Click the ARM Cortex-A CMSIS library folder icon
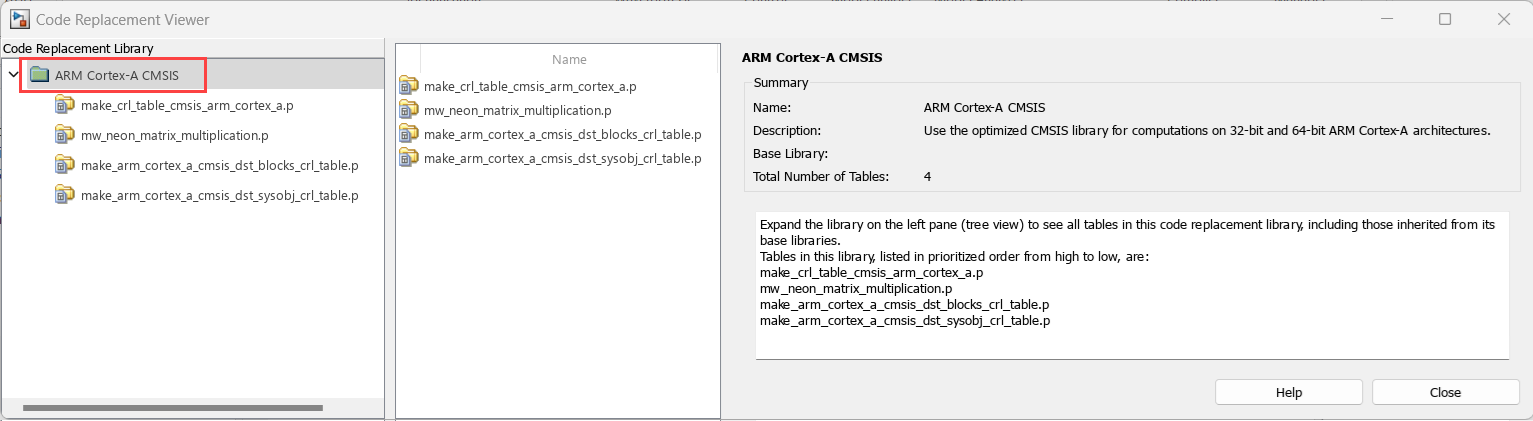This screenshot has width=1533, height=421. (x=39, y=75)
